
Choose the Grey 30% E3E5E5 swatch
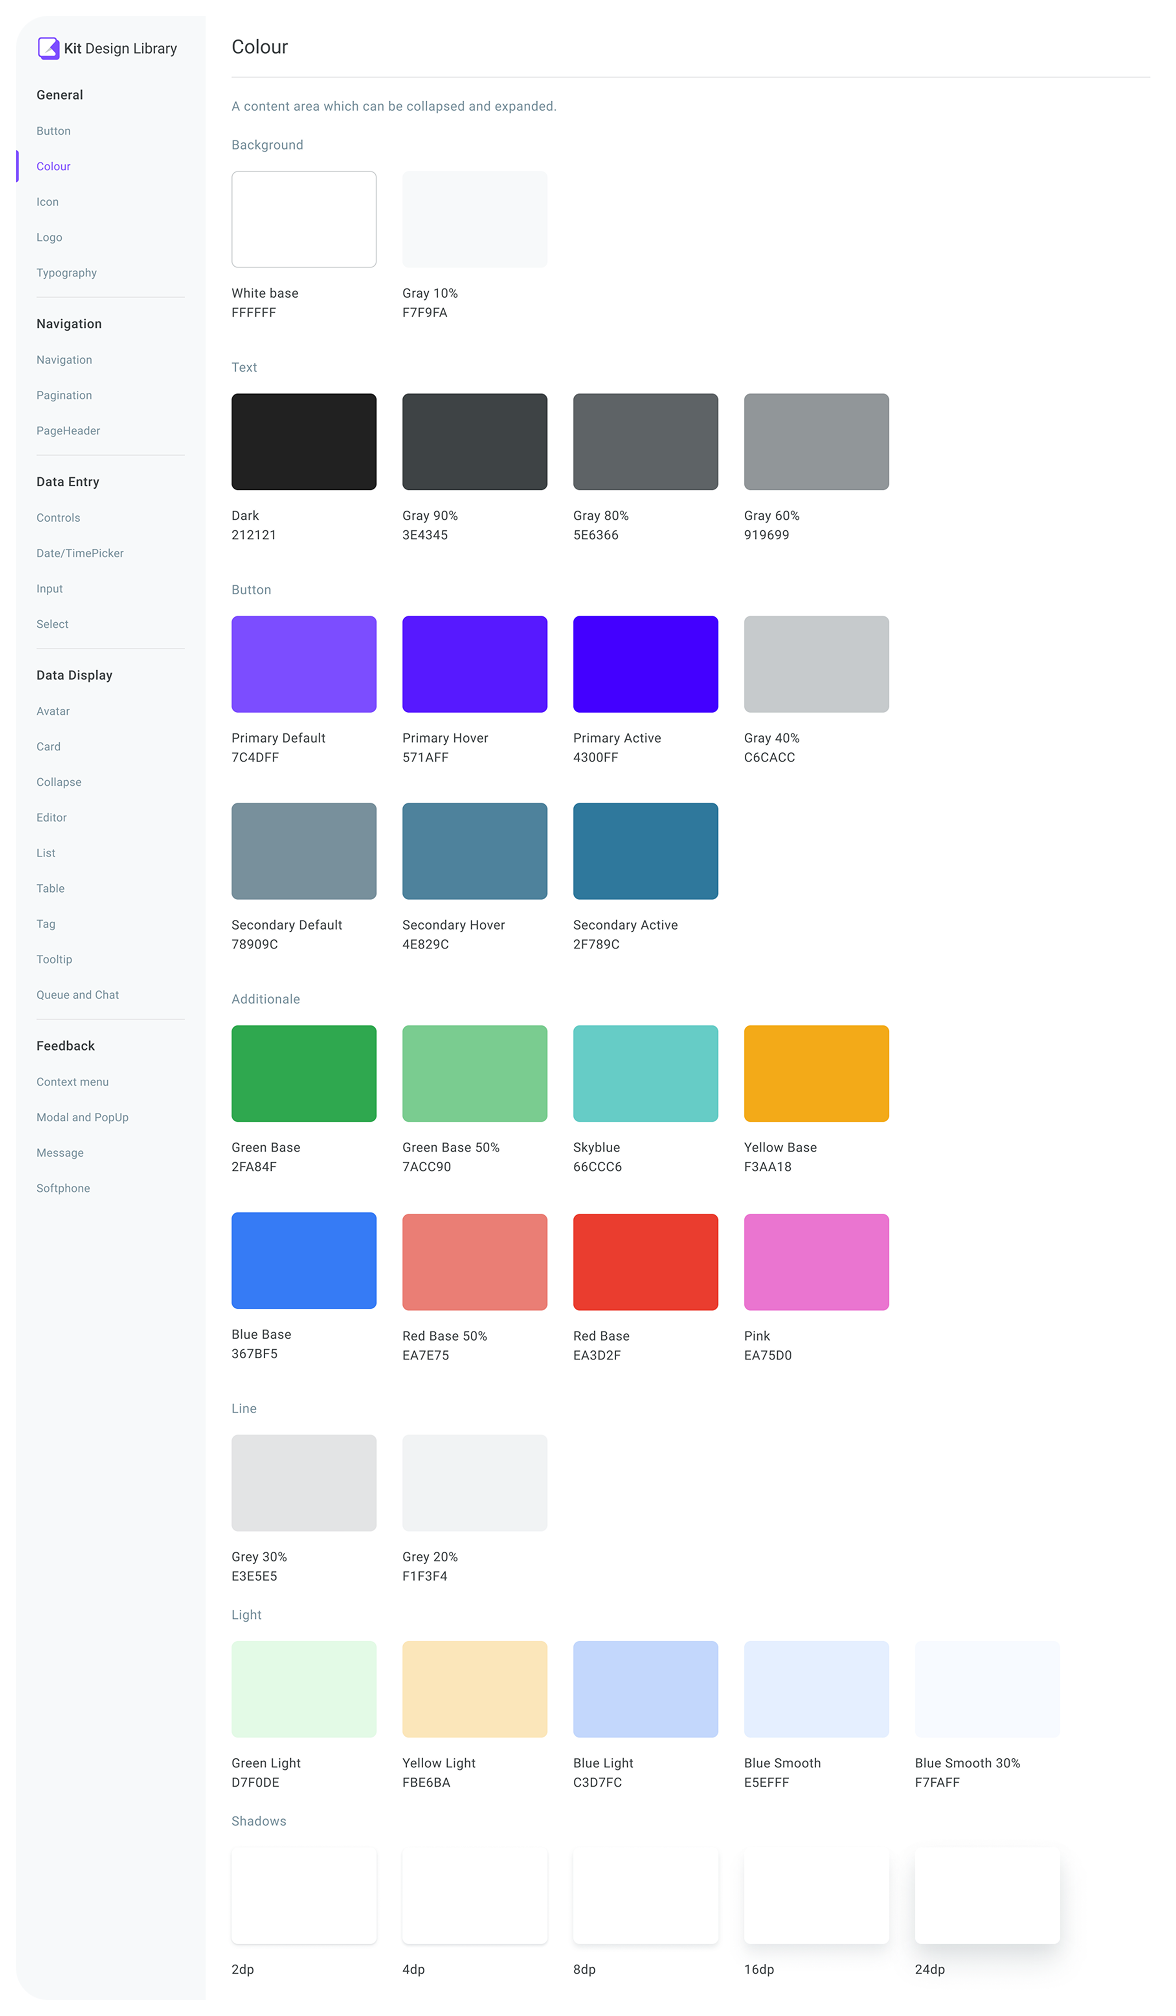[x=304, y=1483]
